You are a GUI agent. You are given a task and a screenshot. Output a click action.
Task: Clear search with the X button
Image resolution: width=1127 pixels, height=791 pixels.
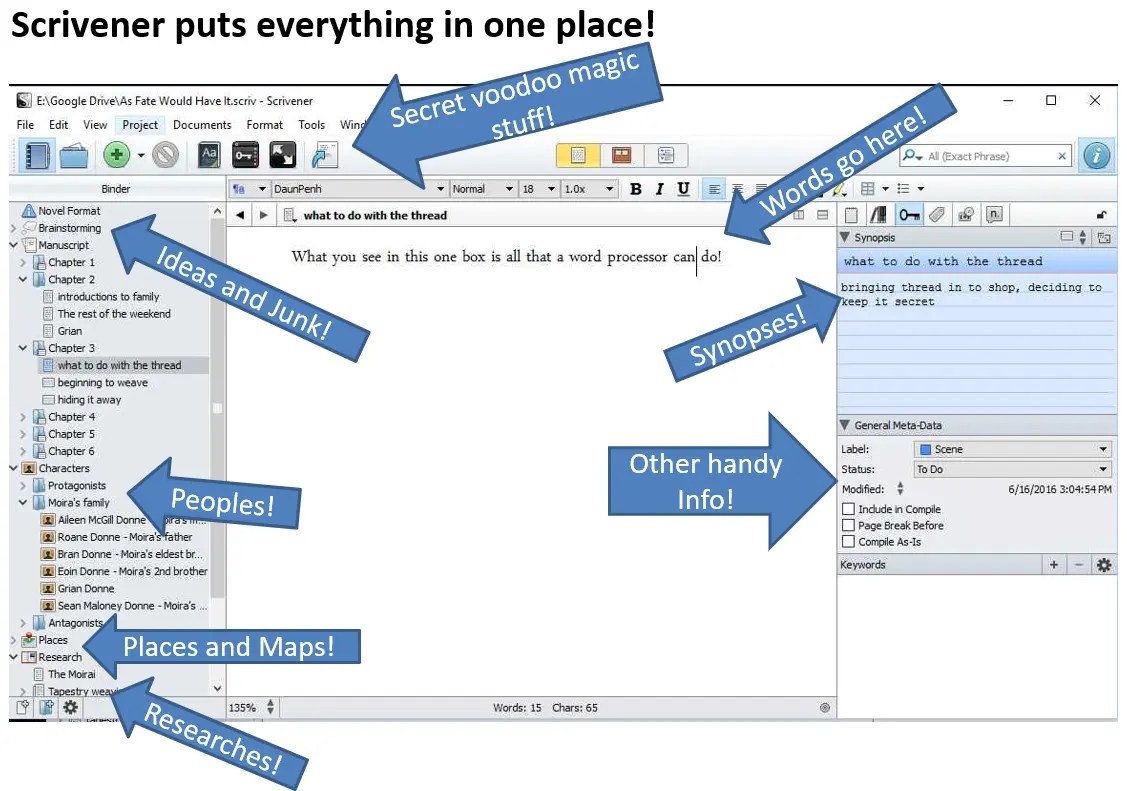pos(1062,156)
